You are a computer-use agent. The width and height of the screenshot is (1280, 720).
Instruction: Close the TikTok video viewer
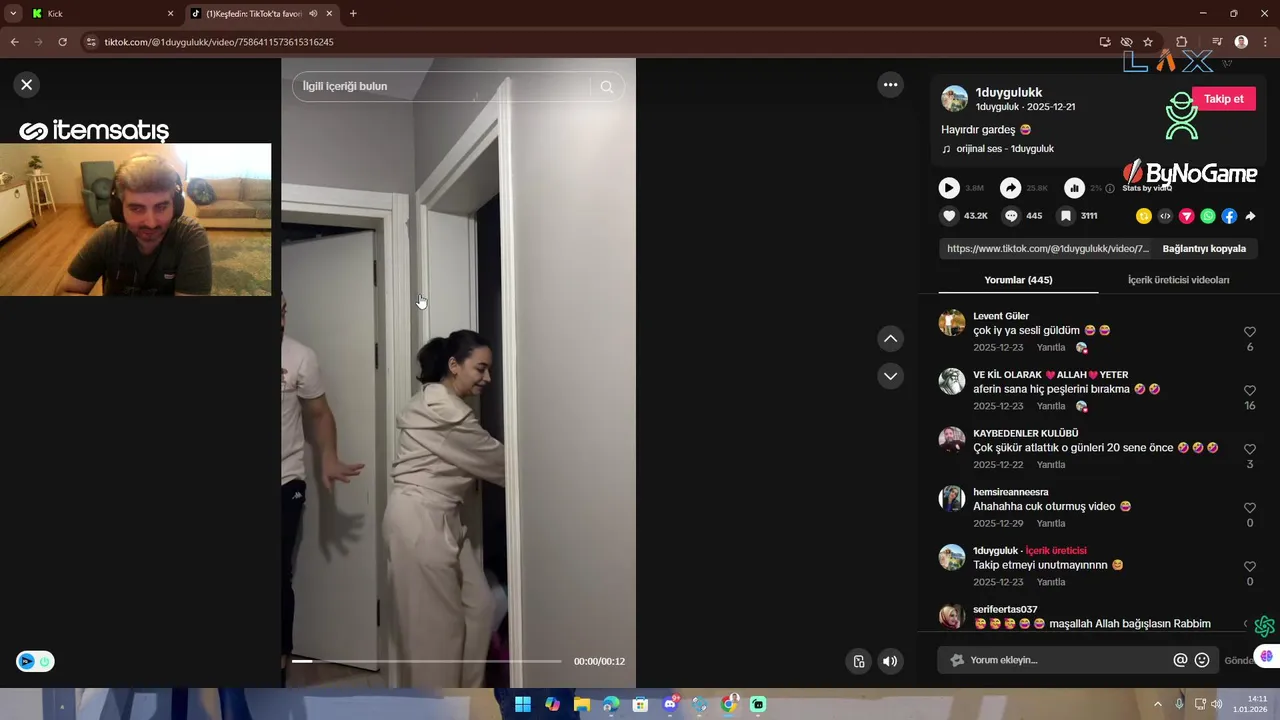(27, 85)
